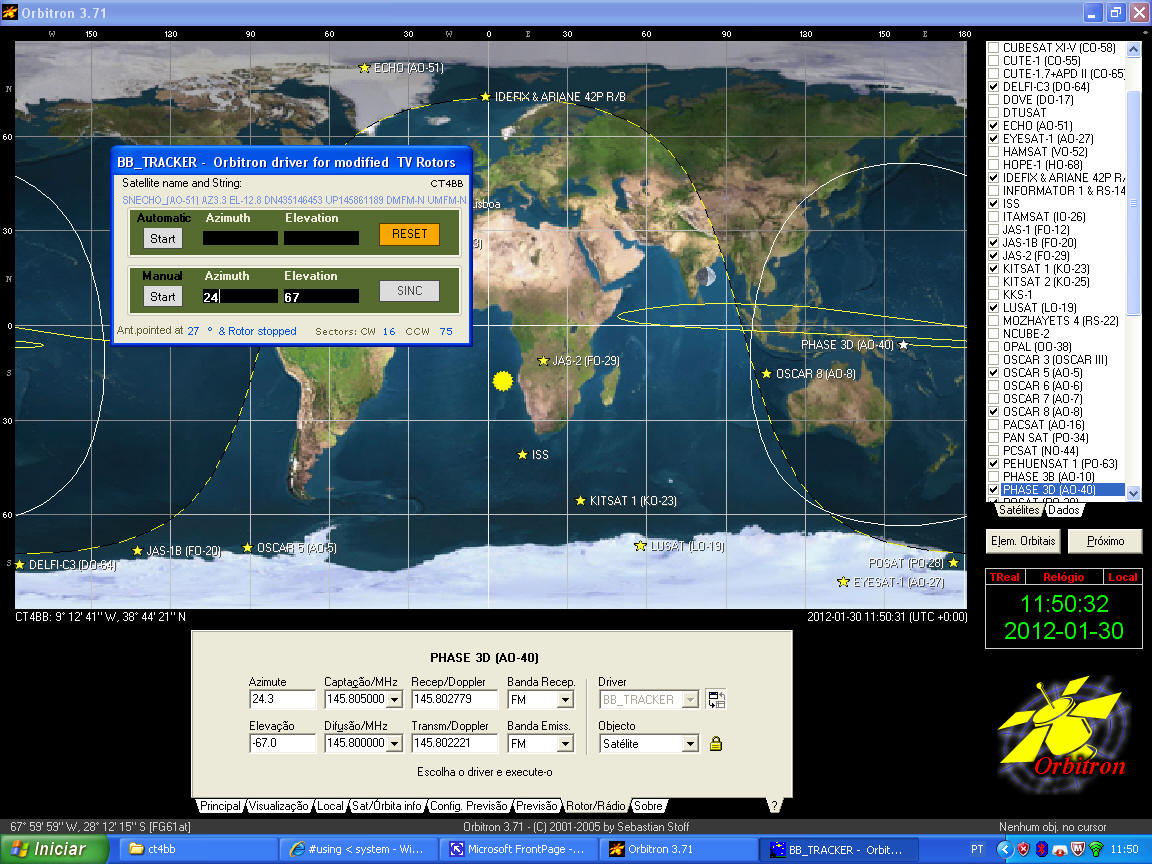Click the satellite list scroll-down arrow
Viewport: 1152px width, 864px height.
click(1133, 493)
